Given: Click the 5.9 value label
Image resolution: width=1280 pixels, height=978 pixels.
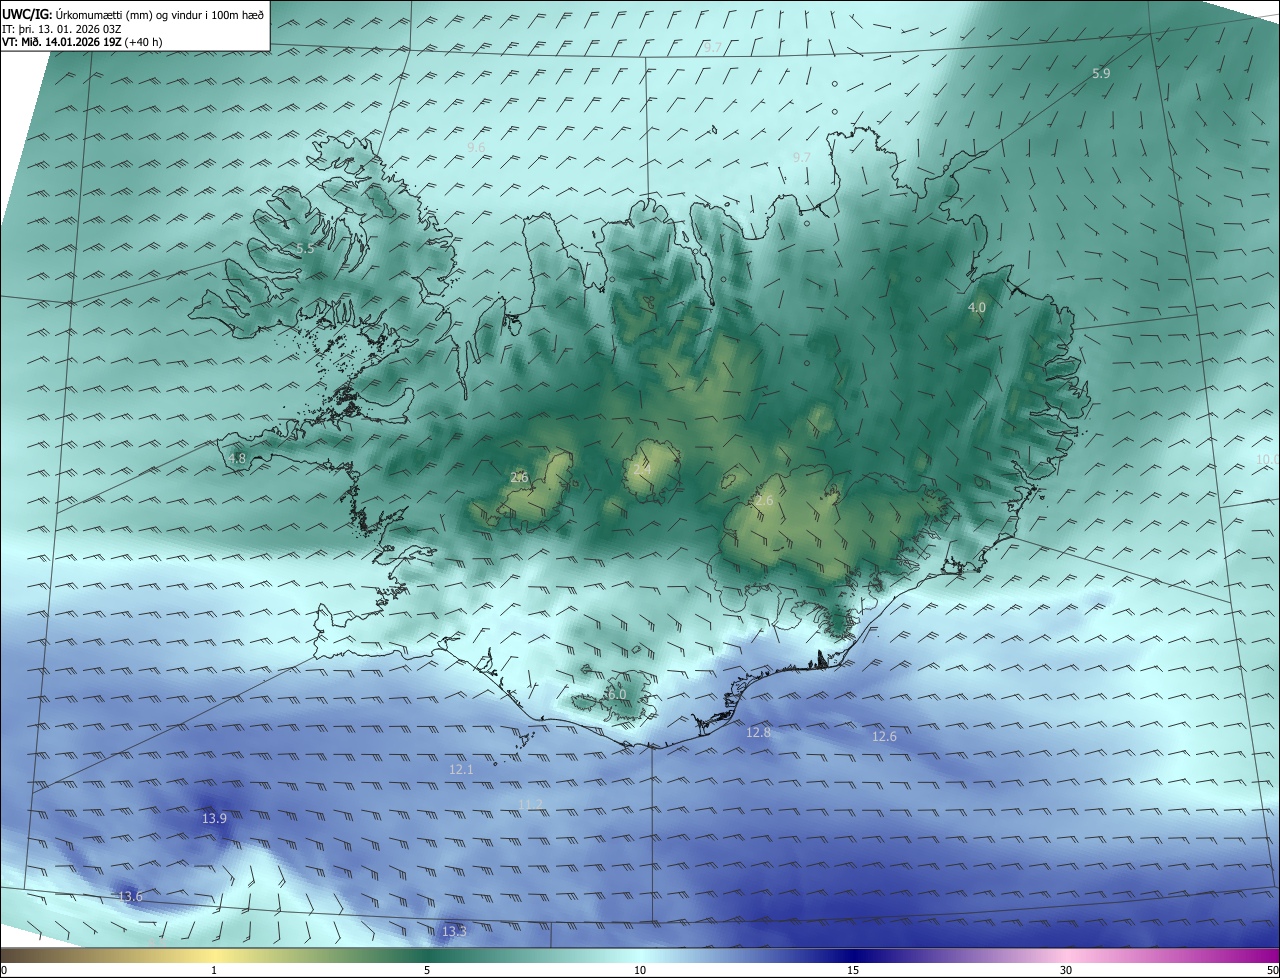Looking at the screenshot, I should (1101, 73).
